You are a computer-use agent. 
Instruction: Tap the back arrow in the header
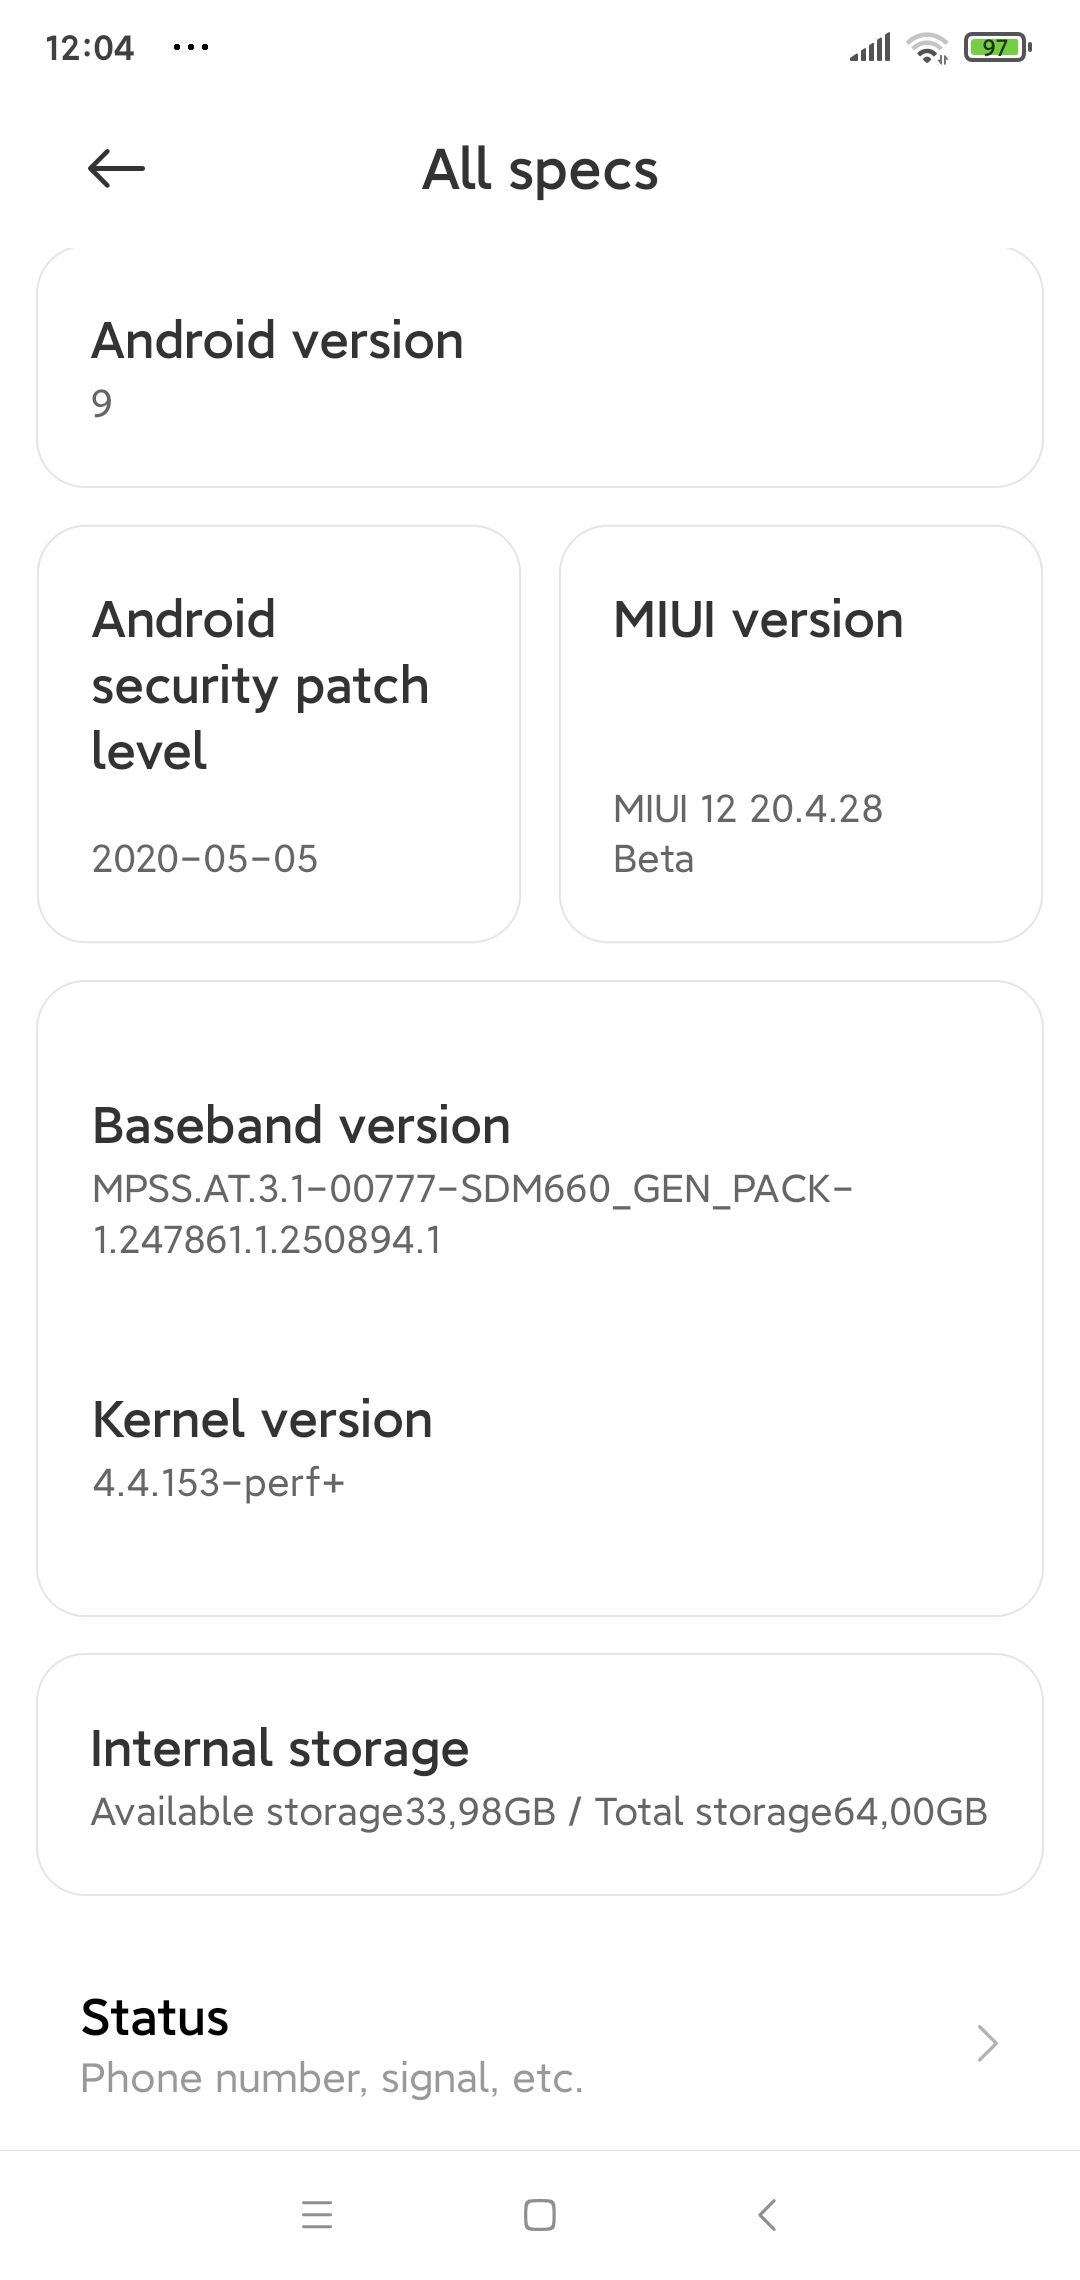(116, 168)
